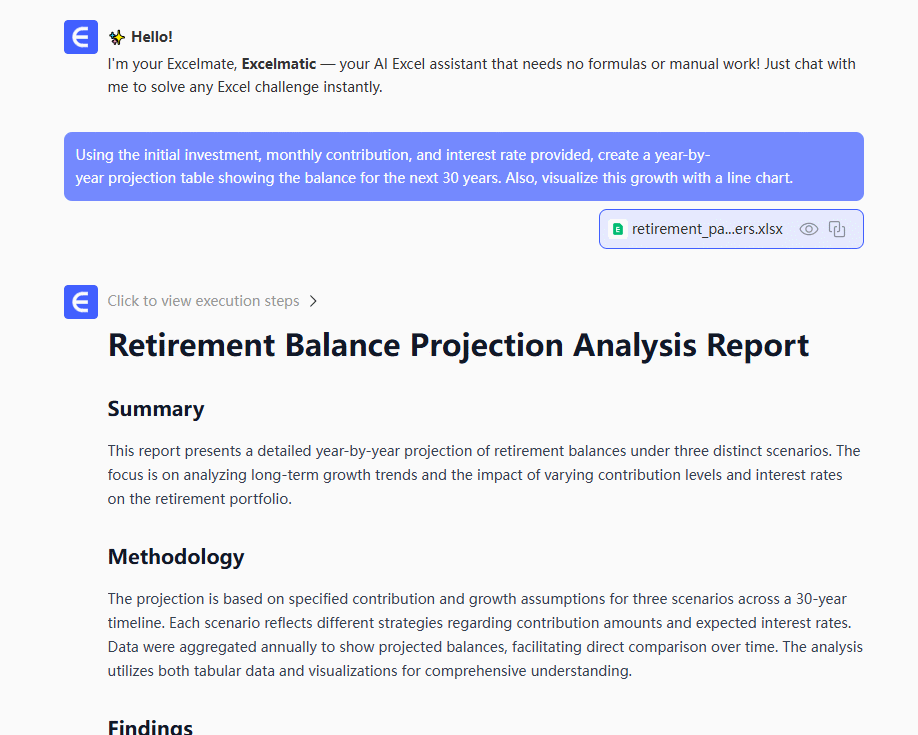Viewport: 918px width, 735px height.
Task: Click the Summary section heading
Action: click(x=156, y=408)
